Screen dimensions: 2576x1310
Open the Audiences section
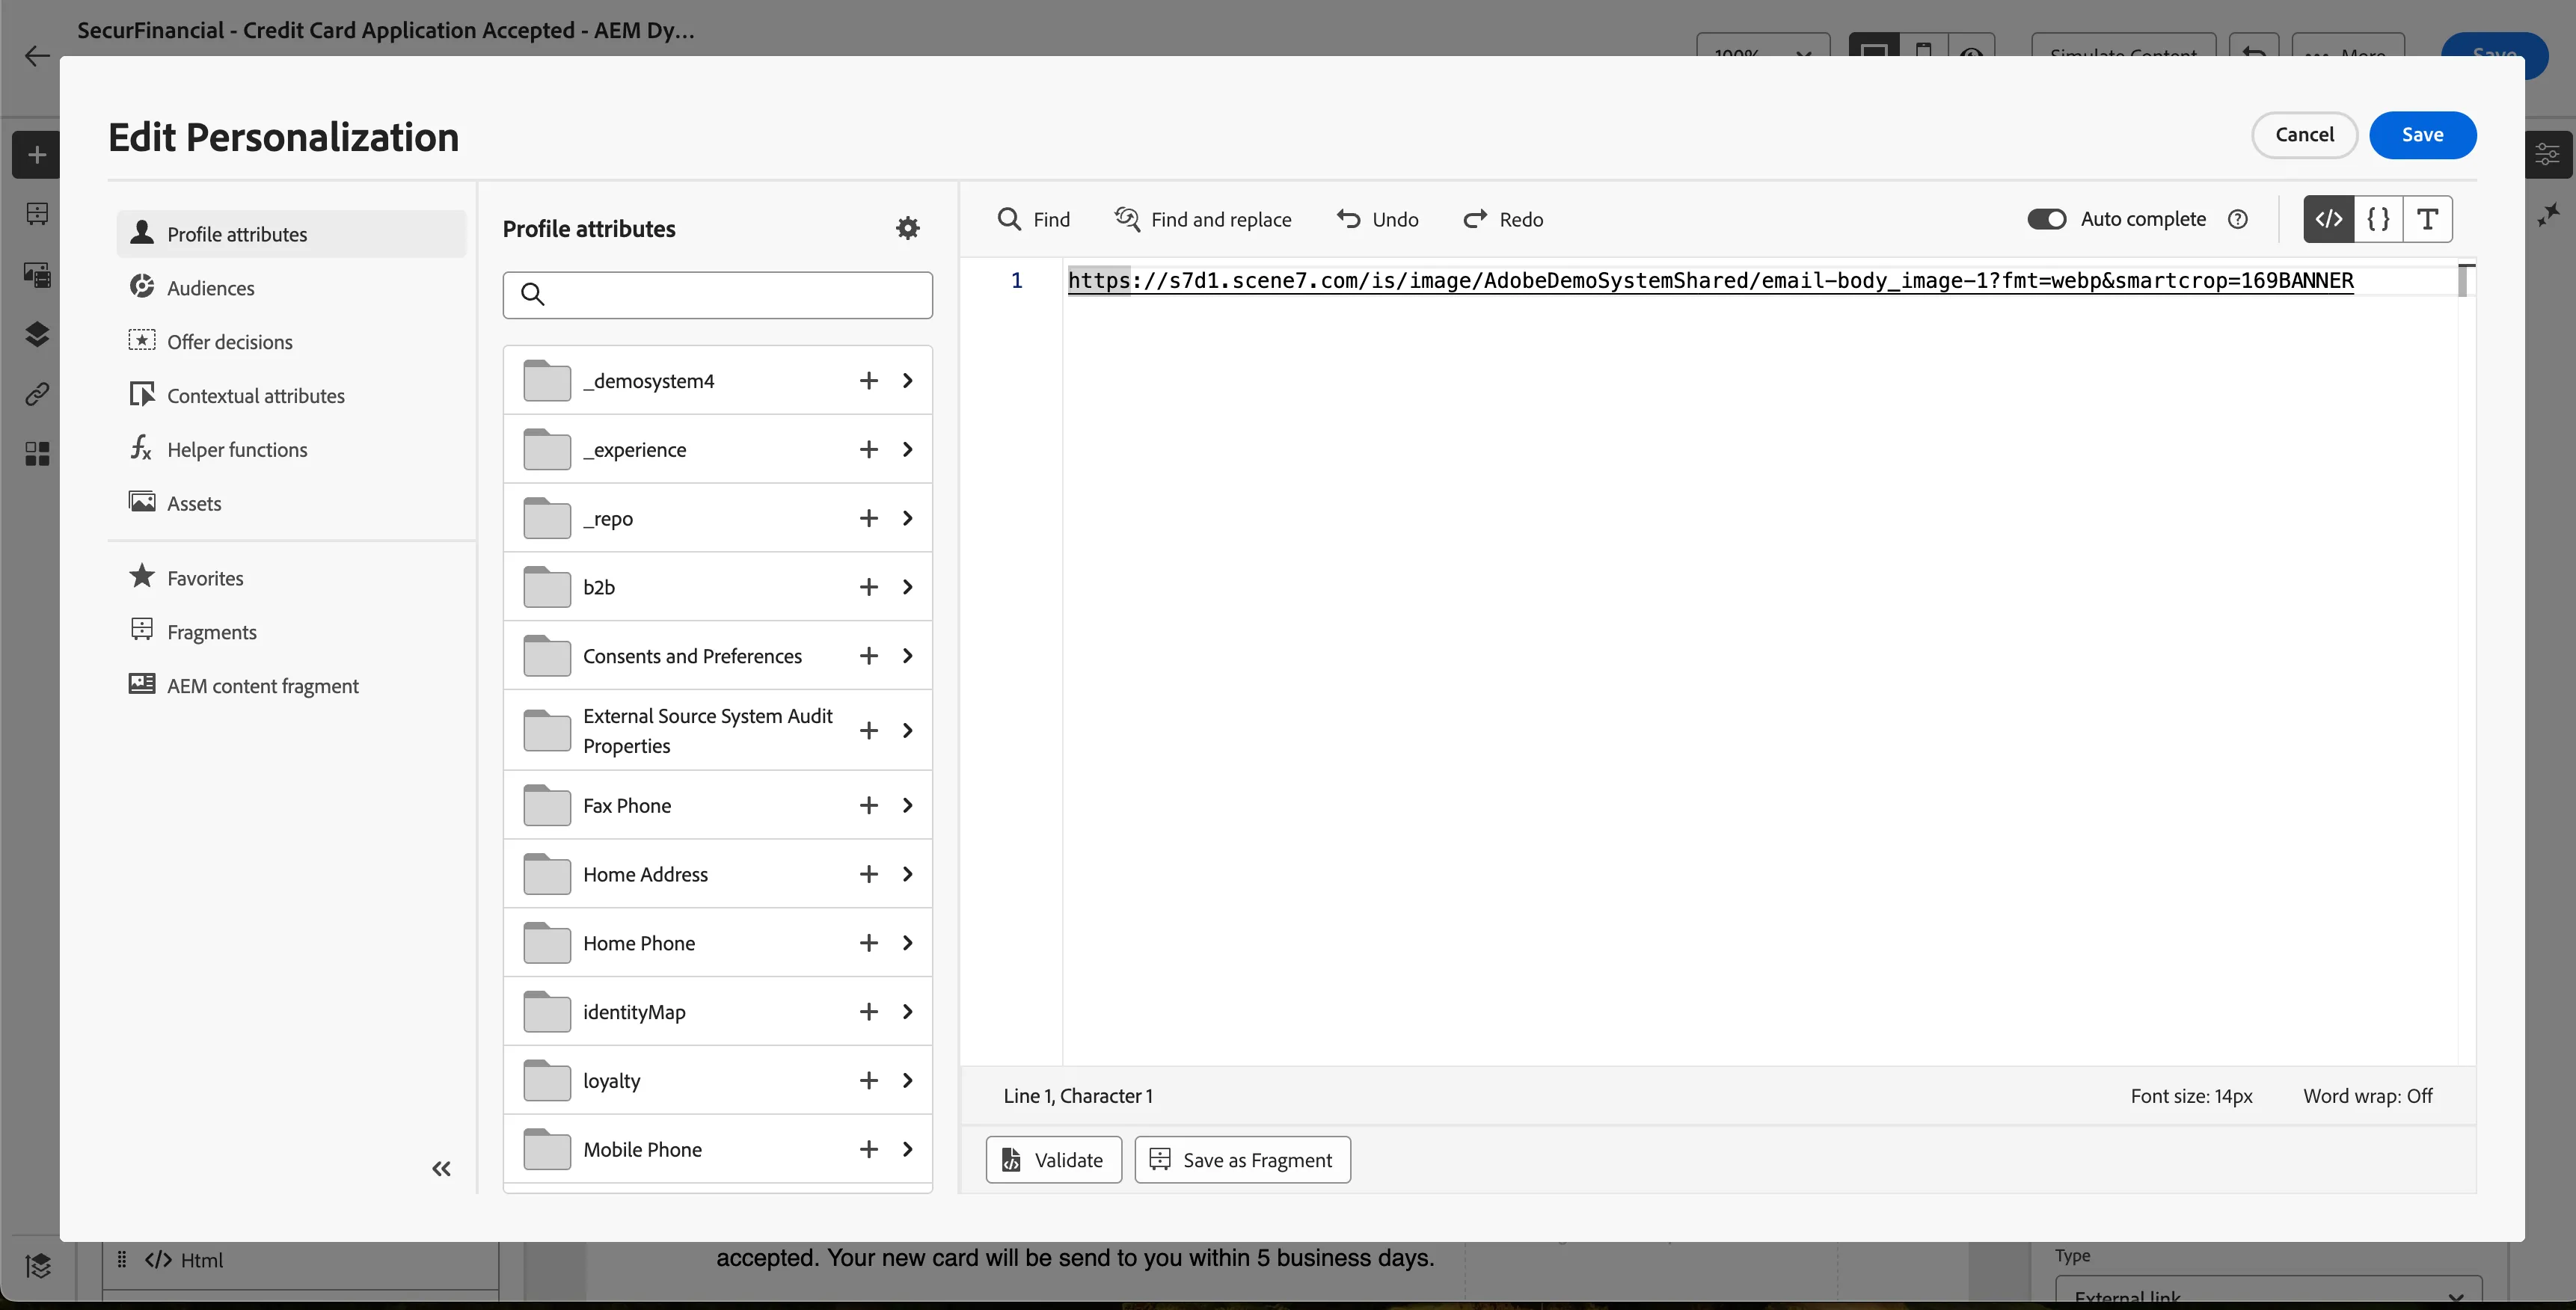coord(291,288)
